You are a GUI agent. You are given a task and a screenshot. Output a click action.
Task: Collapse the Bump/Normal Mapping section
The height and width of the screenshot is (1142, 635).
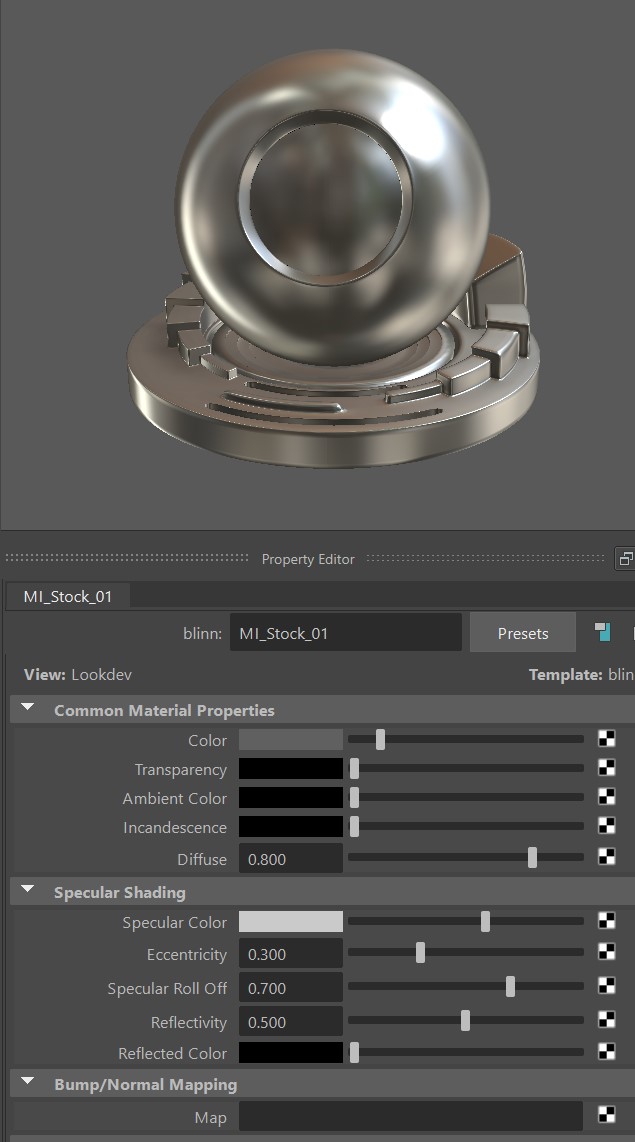click(x=28, y=1082)
